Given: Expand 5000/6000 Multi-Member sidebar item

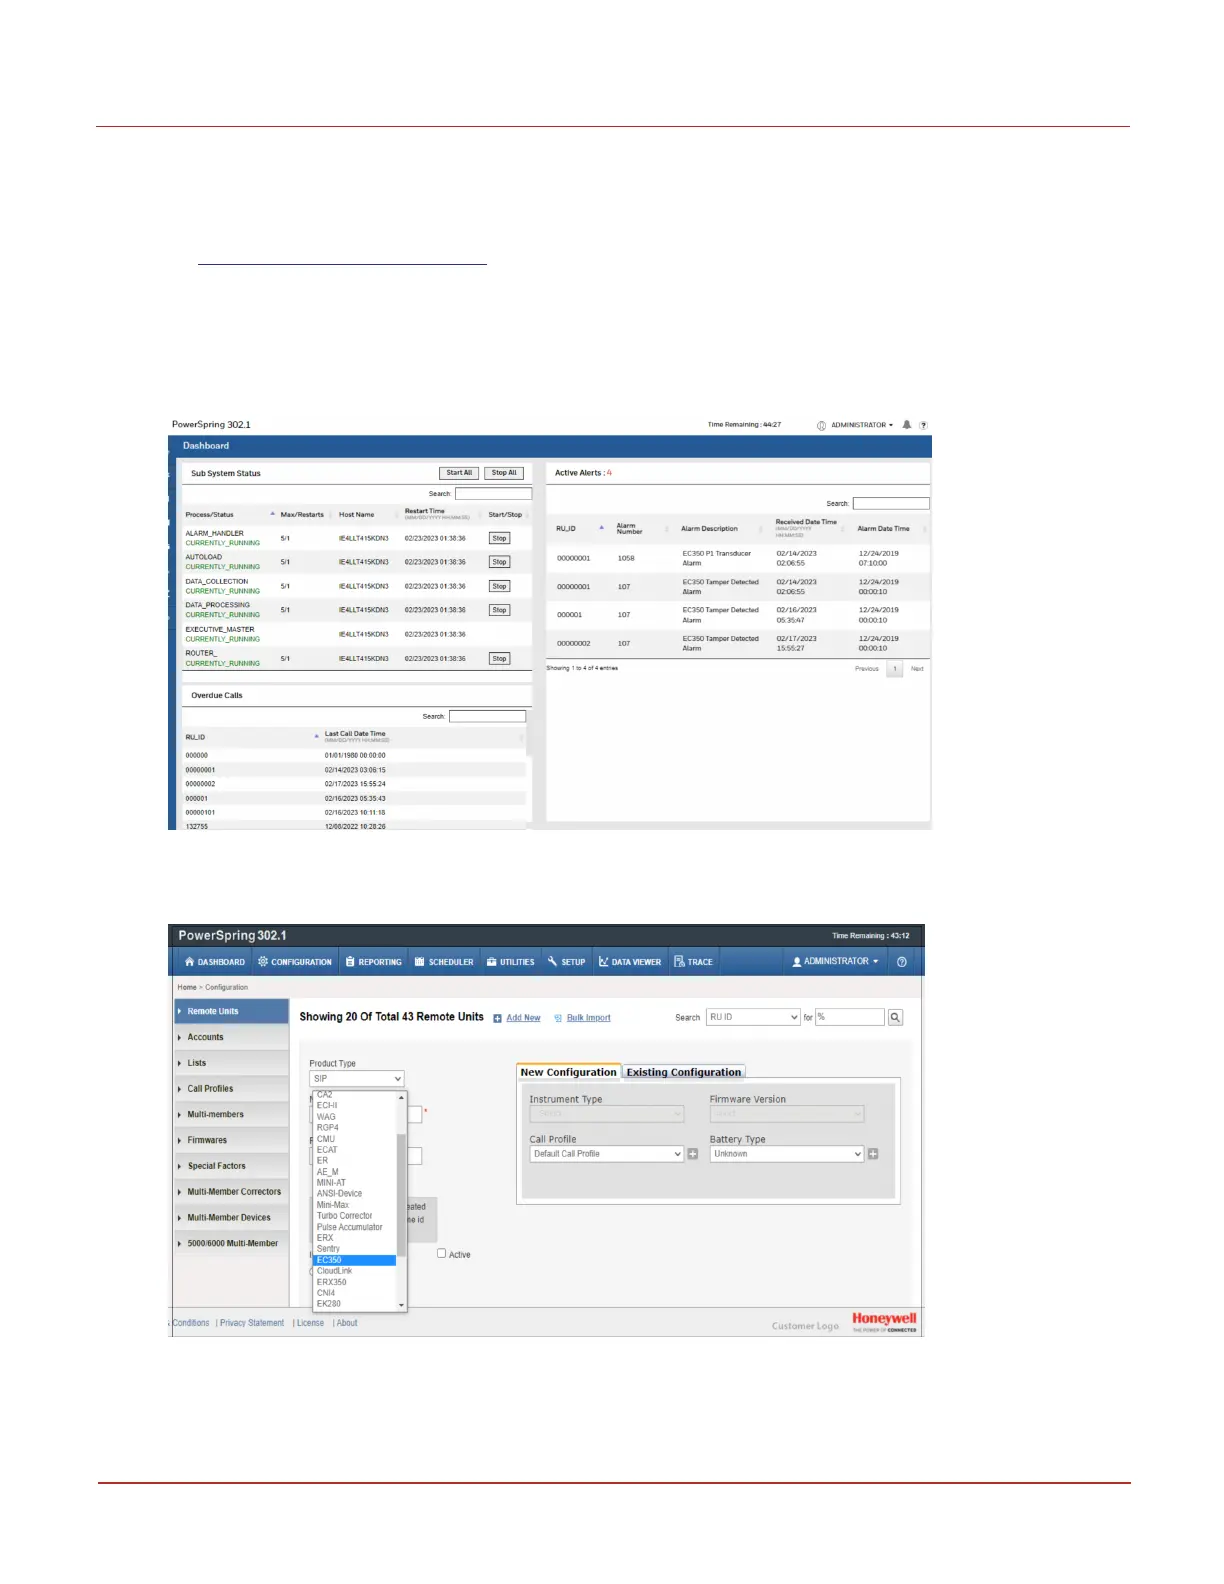Looking at the screenshot, I should (231, 1244).
